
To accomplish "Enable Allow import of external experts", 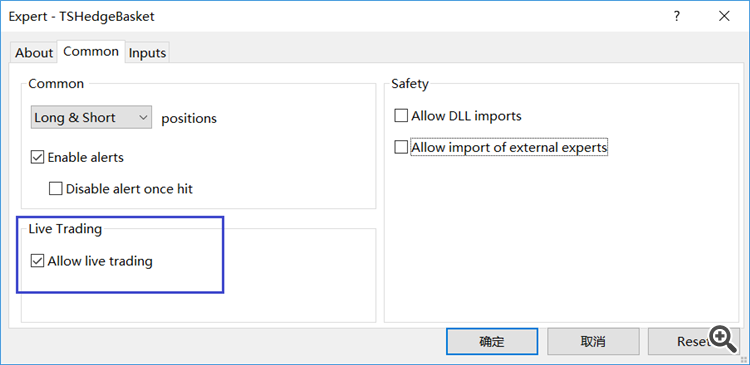I will 401,147.
